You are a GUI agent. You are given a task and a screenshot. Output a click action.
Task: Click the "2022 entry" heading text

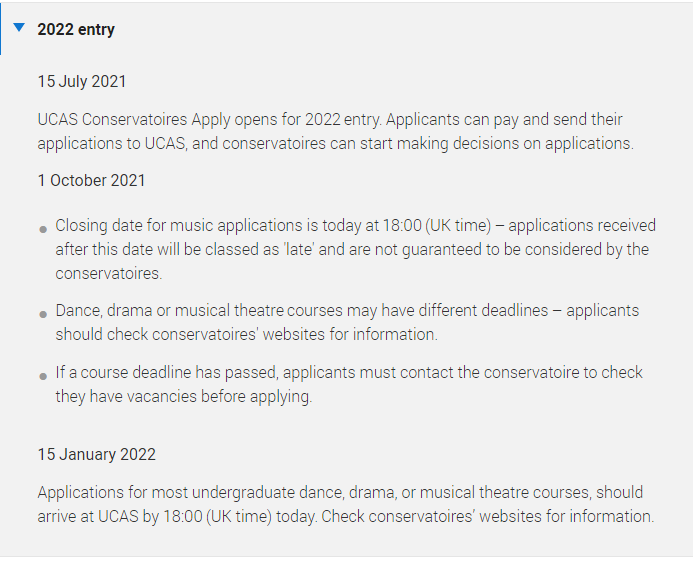[76, 30]
